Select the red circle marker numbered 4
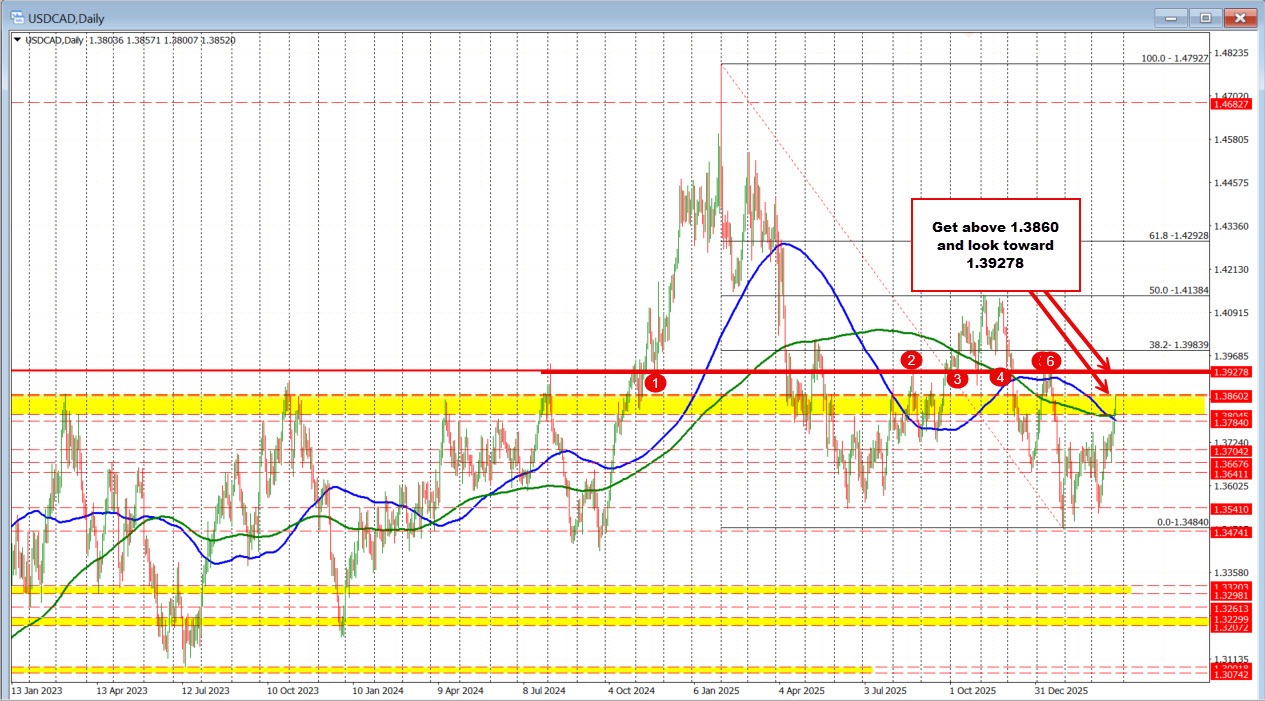This screenshot has height=701, width=1265. click(x=999, y=378)
